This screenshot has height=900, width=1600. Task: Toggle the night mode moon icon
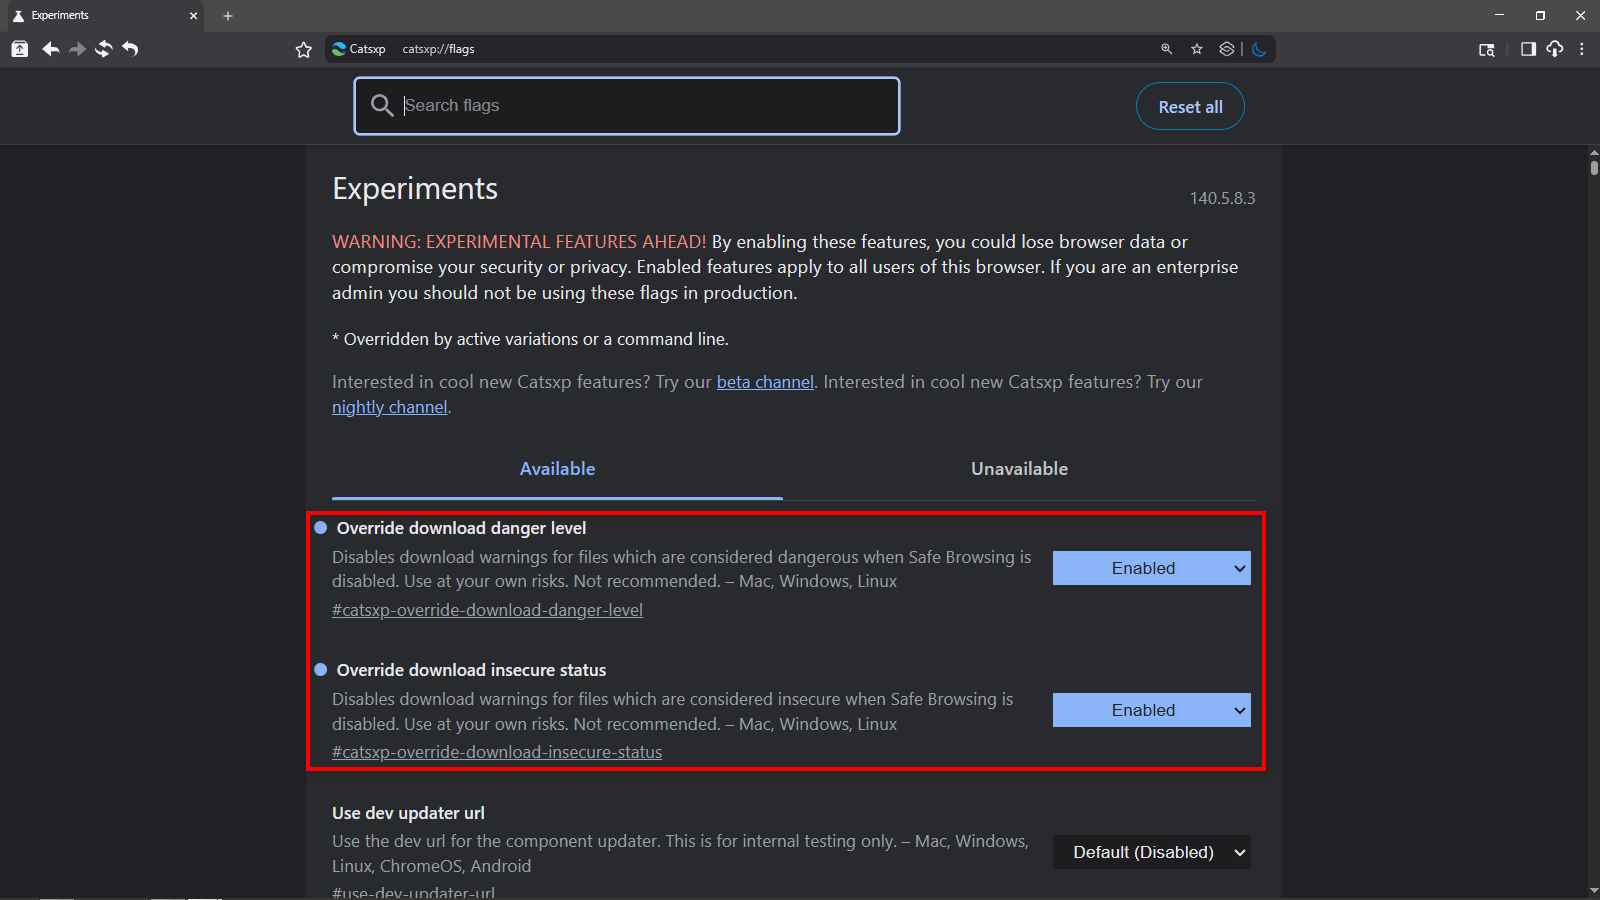point(1259,49)
